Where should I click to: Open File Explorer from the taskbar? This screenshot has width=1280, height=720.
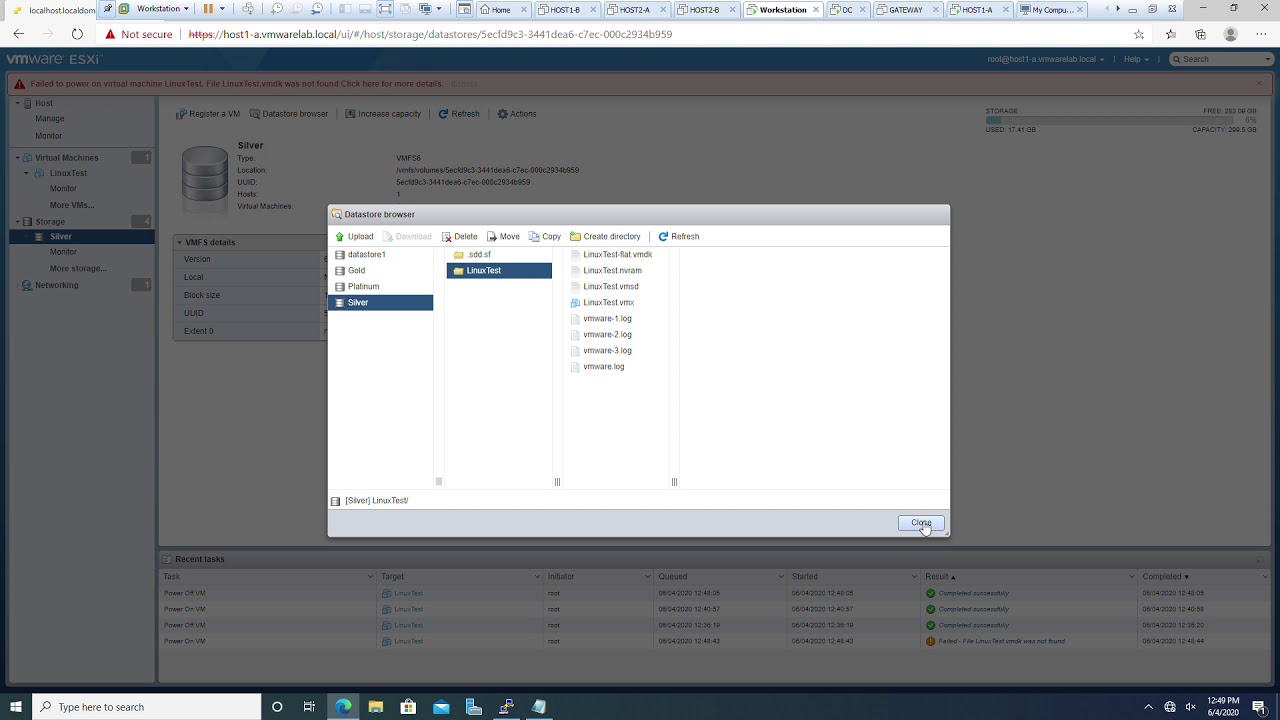coord(376,707)
